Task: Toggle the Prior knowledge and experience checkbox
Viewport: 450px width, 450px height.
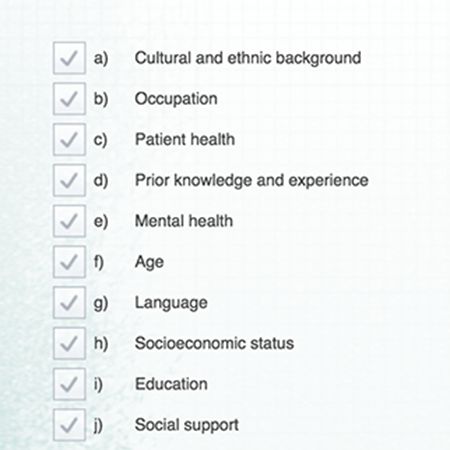Action: [x=69, y=180]
